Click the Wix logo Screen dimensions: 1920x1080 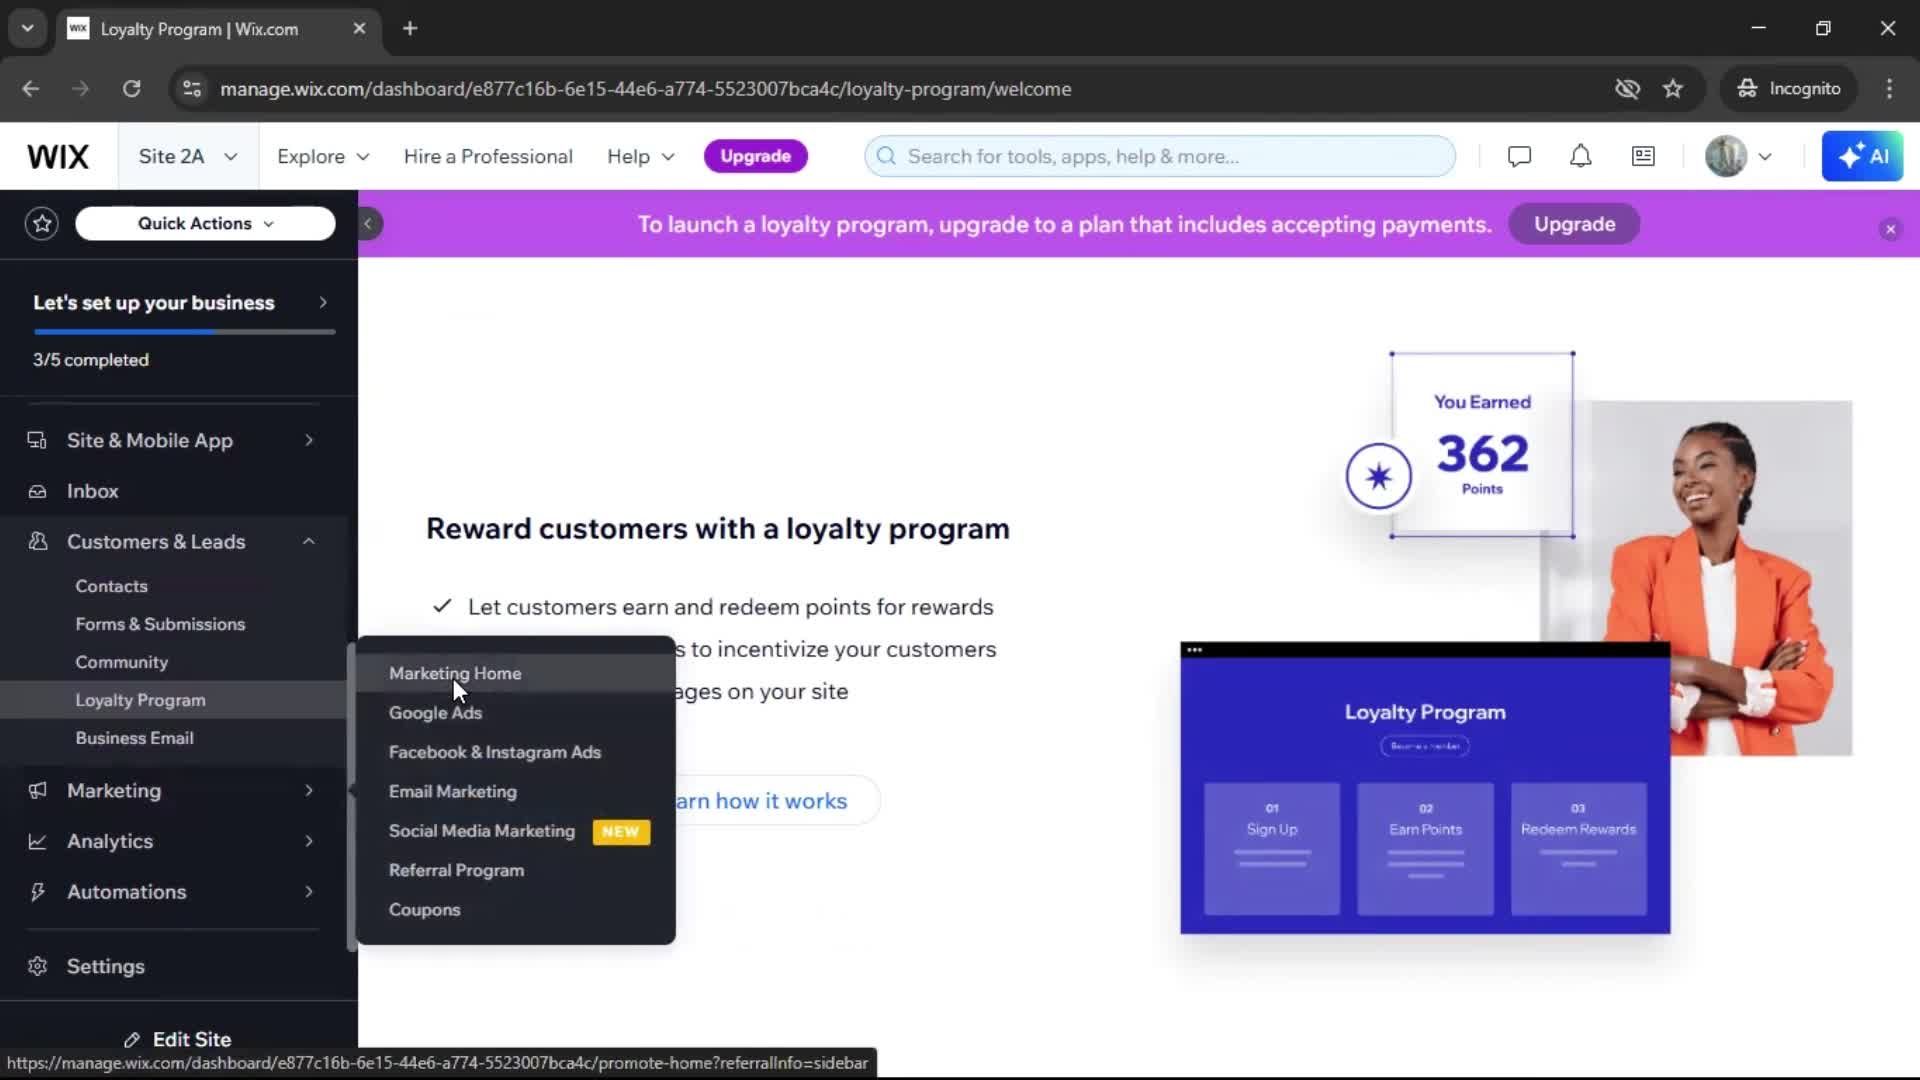click(58, 157)
